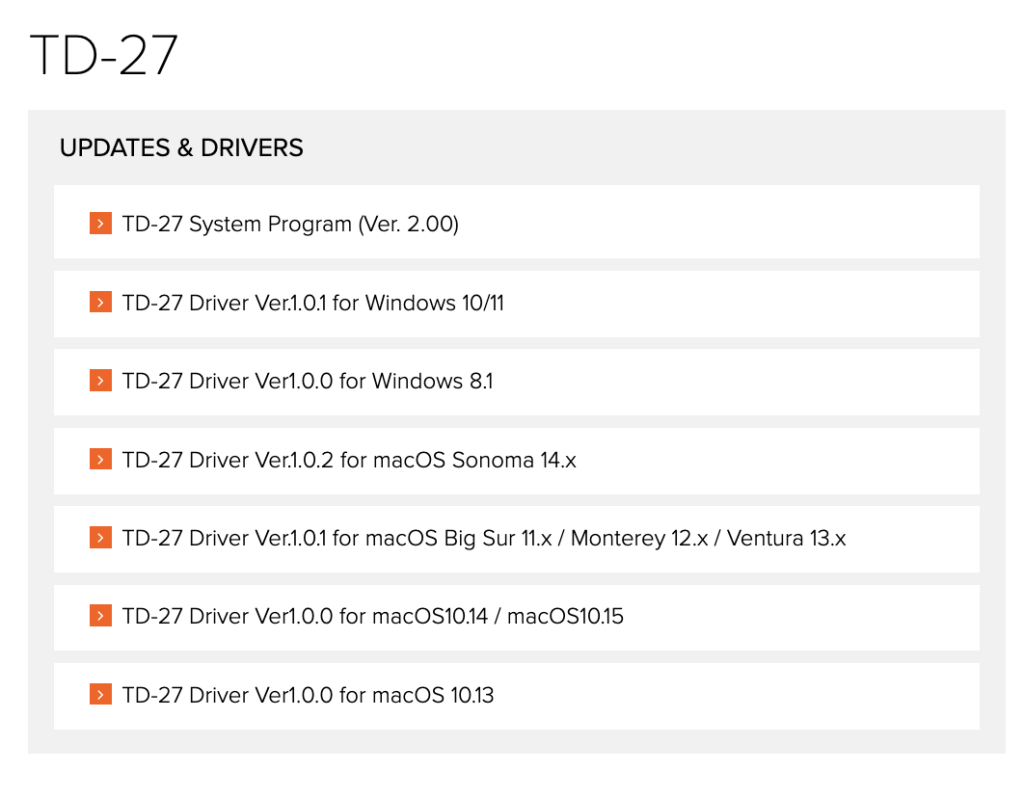Click the TD-27 page title
The height and width of the screenshot is (798, 1024).
coord(103,55)
